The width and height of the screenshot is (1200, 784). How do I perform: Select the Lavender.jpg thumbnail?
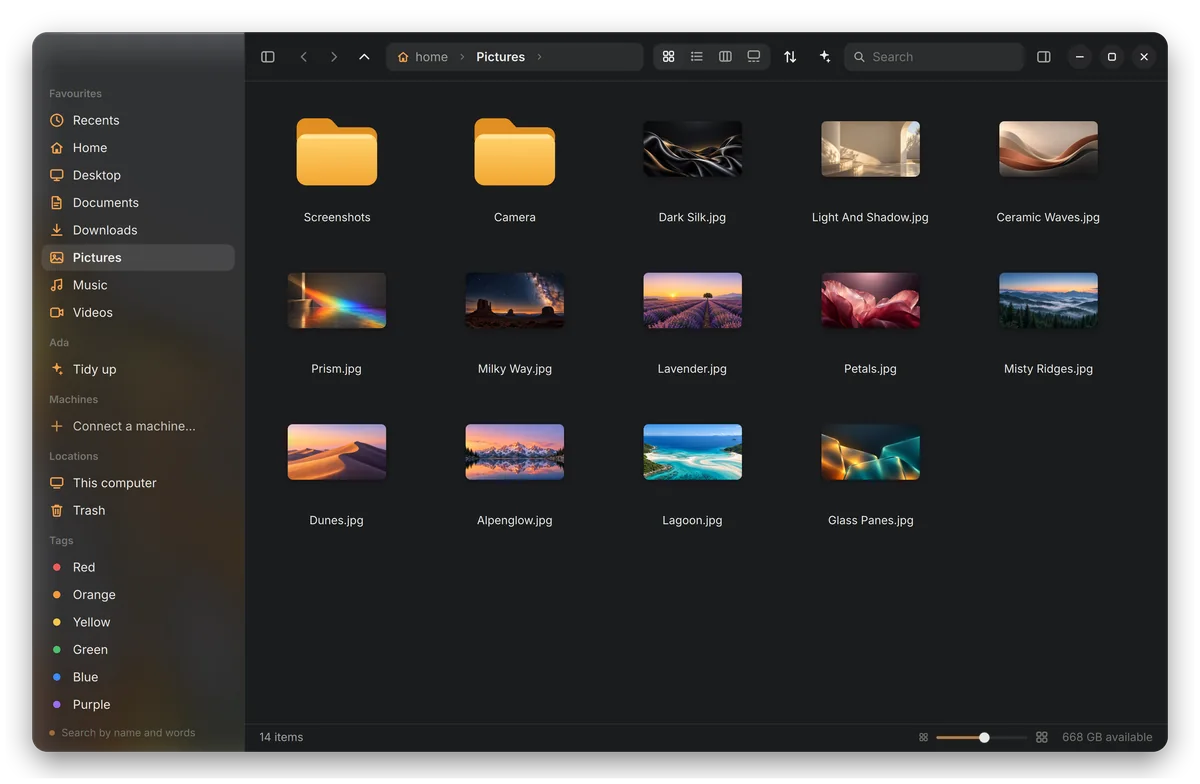pyautogui.click(x=693, y=301)
